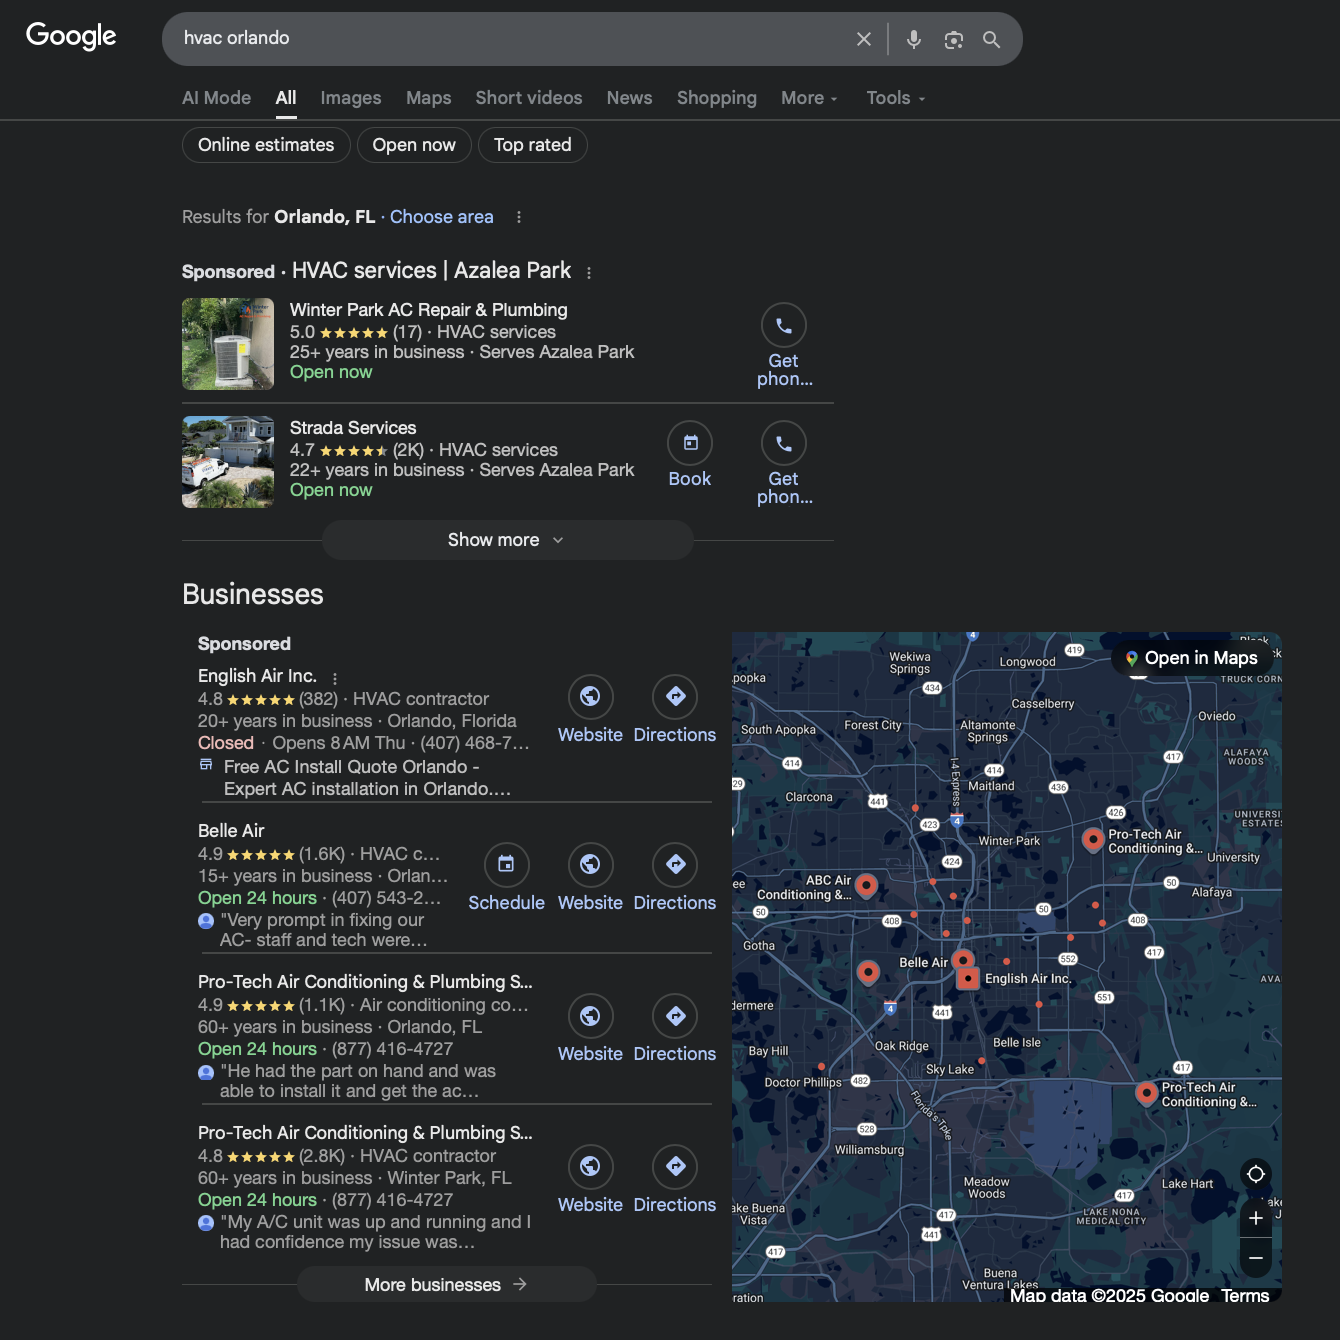Open the Tools dropdown menu
This screenshot has height=1340, width=1340.
895,98
